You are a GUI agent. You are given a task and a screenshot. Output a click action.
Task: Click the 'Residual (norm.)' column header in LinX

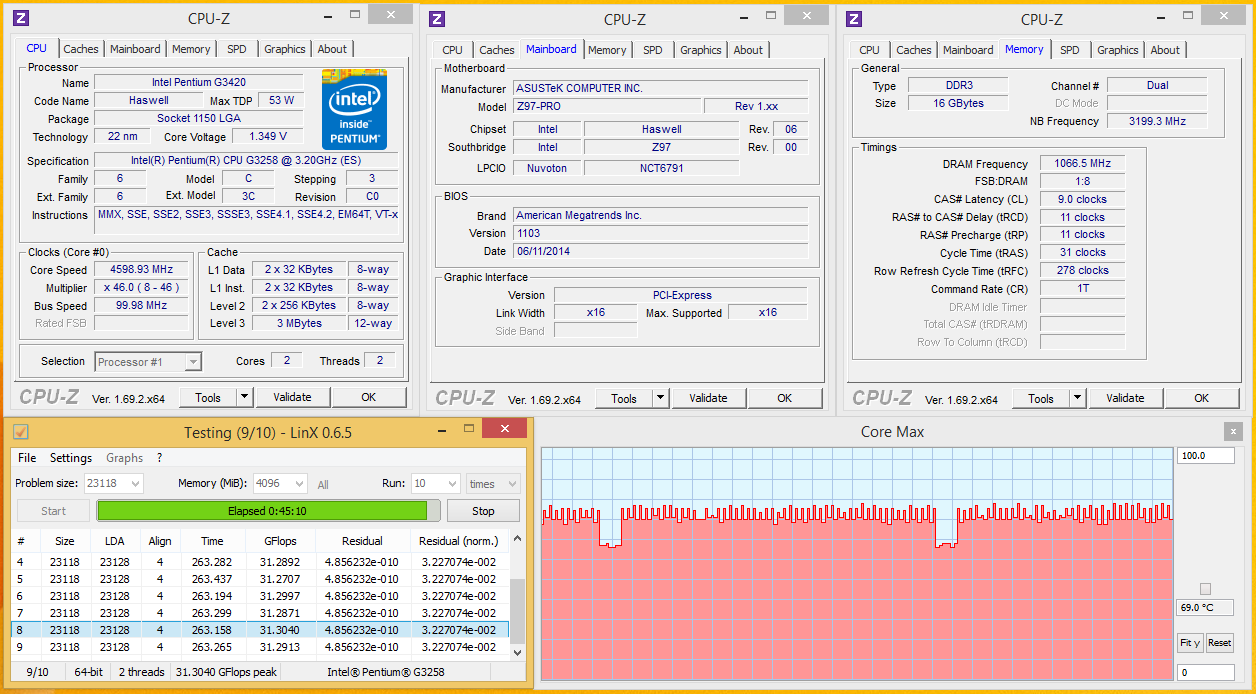click(458, 541)
